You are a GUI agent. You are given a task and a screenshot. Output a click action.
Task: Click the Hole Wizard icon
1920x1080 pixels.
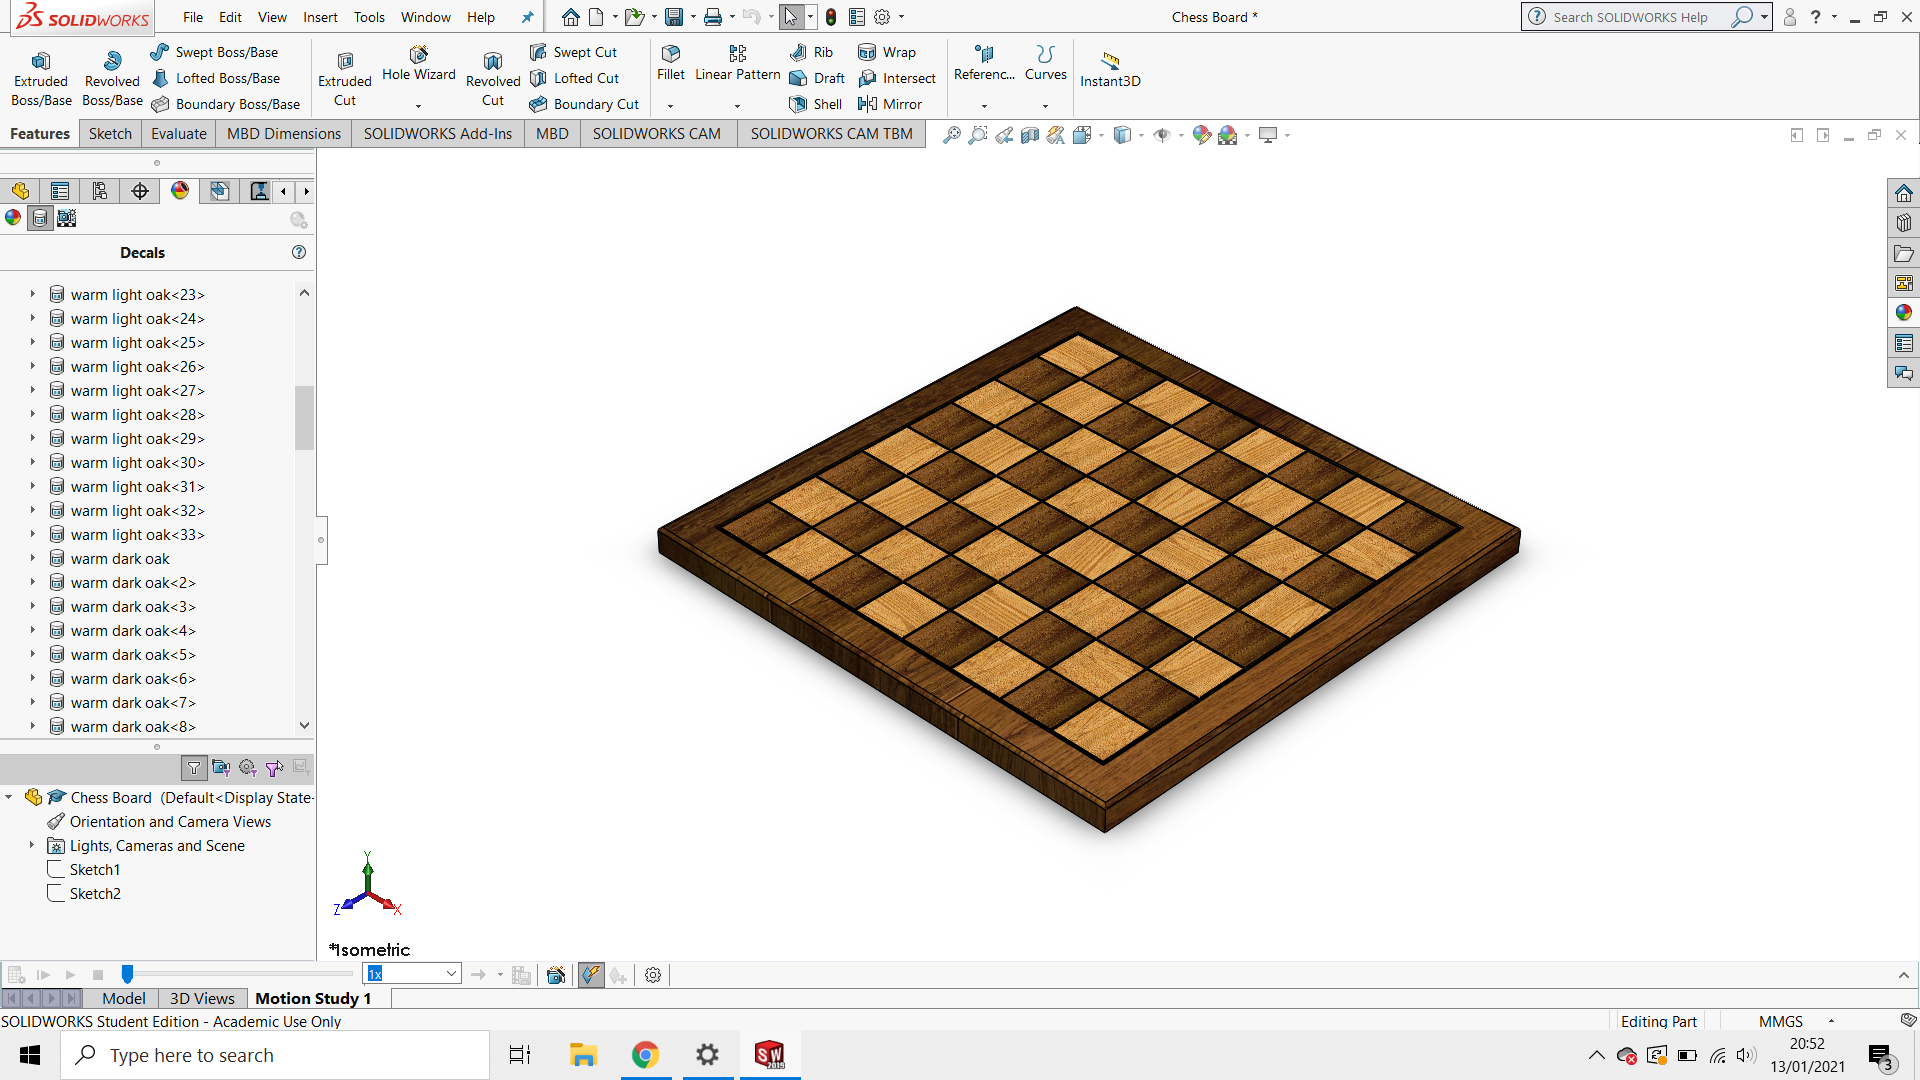point(418,54)
